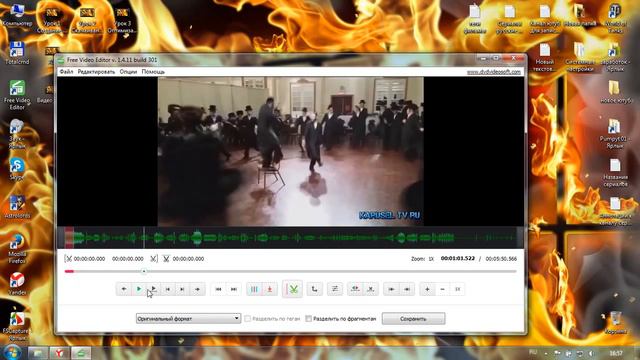
Task: Click the video preview frame
Action: [291, 151]
